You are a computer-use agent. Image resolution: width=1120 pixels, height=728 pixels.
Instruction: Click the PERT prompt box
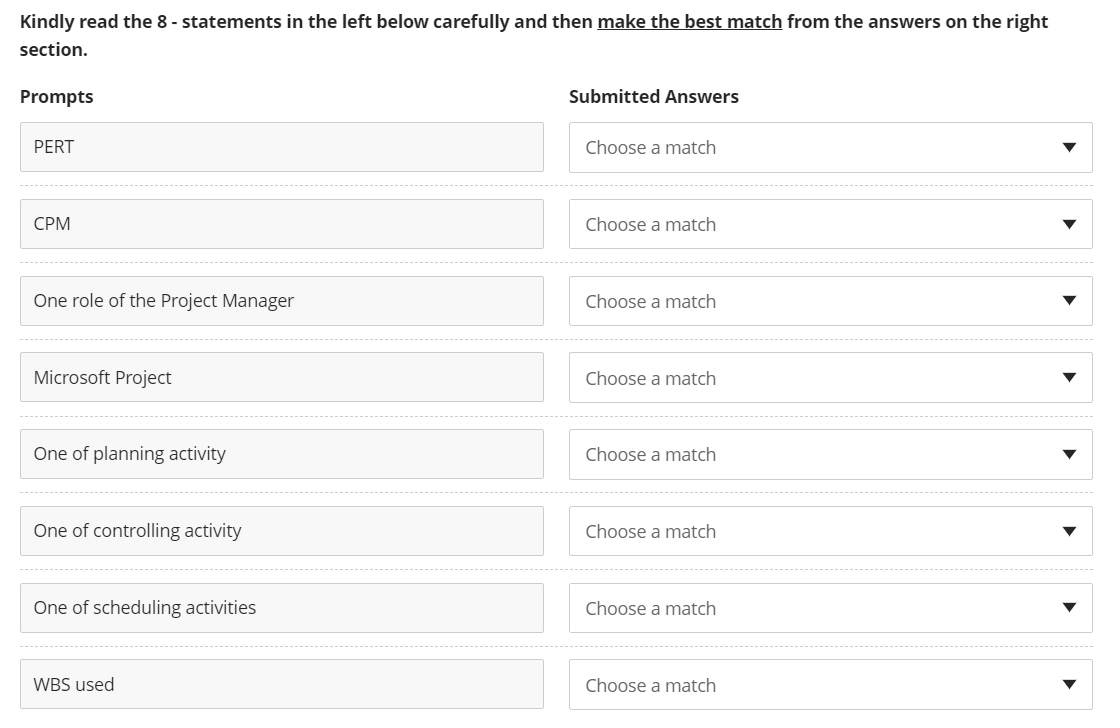(x=281, y=147)
